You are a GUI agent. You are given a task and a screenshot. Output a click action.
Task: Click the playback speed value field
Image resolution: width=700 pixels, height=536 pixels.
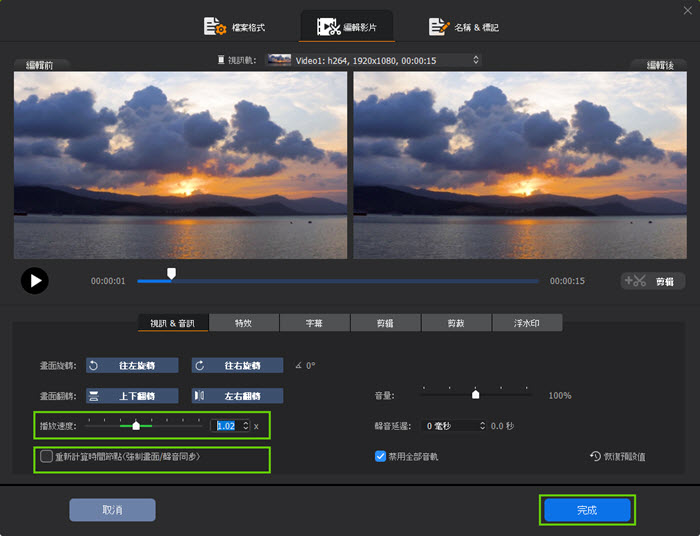226,426
